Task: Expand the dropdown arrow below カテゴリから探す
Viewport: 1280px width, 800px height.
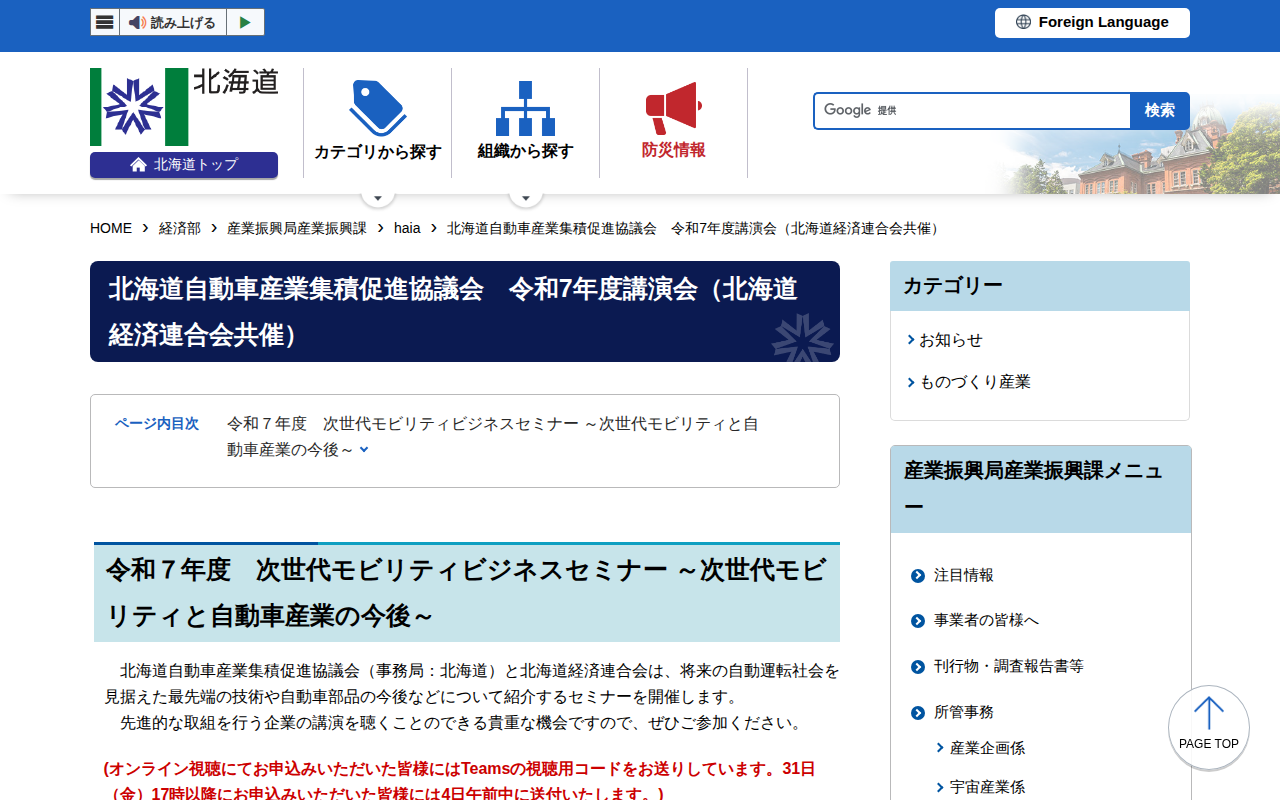Action: (x=377, y=197)
